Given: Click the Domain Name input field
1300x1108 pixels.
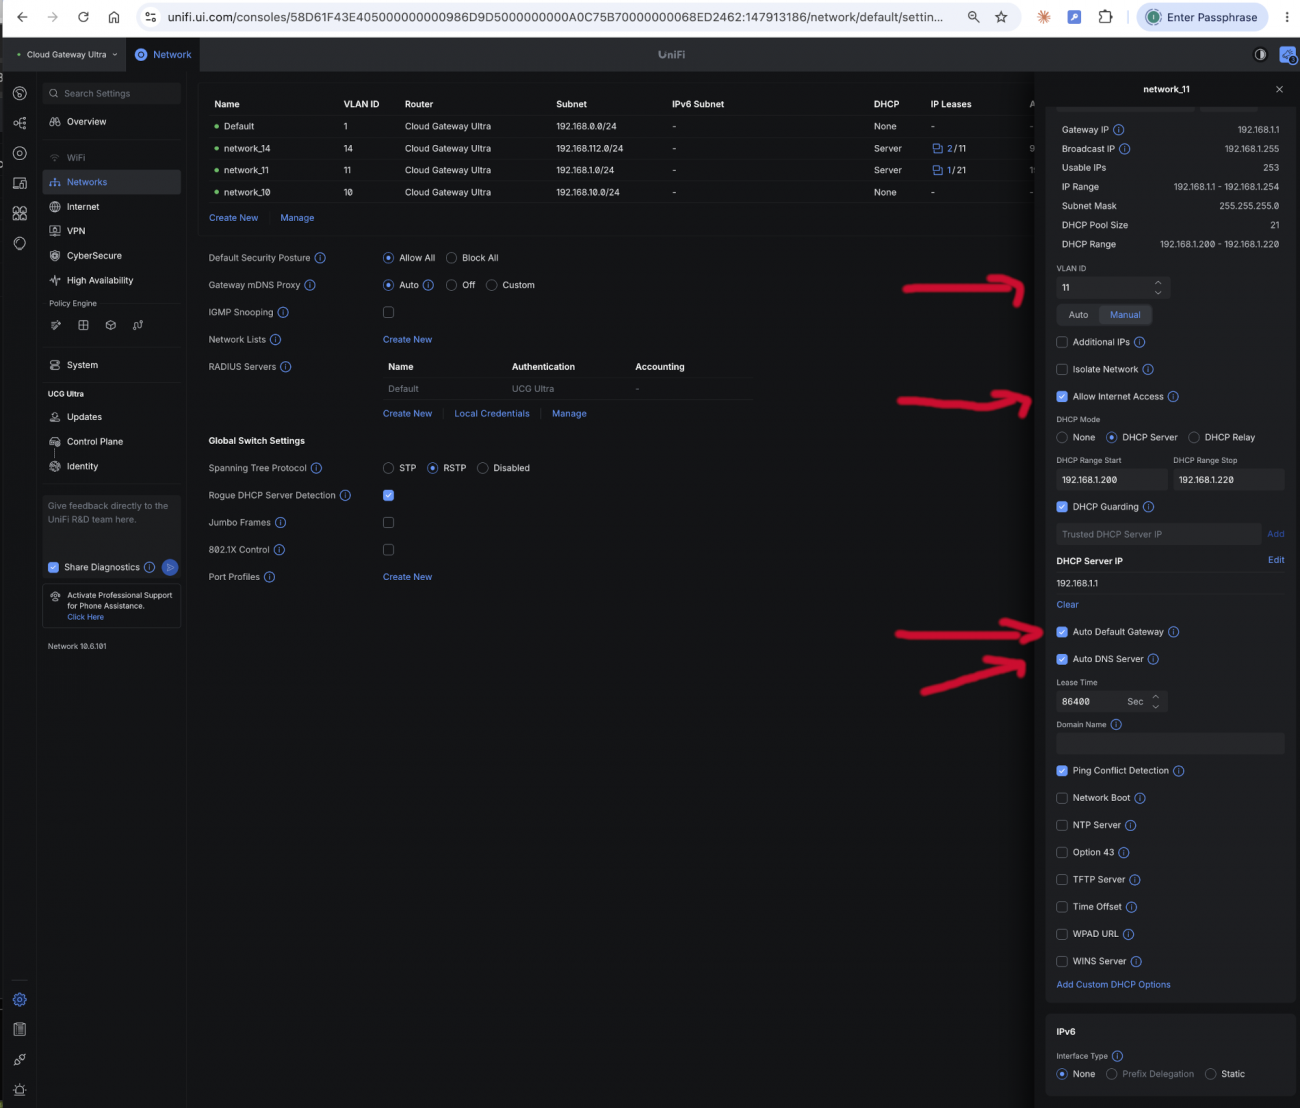Looking at the screenshot, I should [x=1170, y=743].
